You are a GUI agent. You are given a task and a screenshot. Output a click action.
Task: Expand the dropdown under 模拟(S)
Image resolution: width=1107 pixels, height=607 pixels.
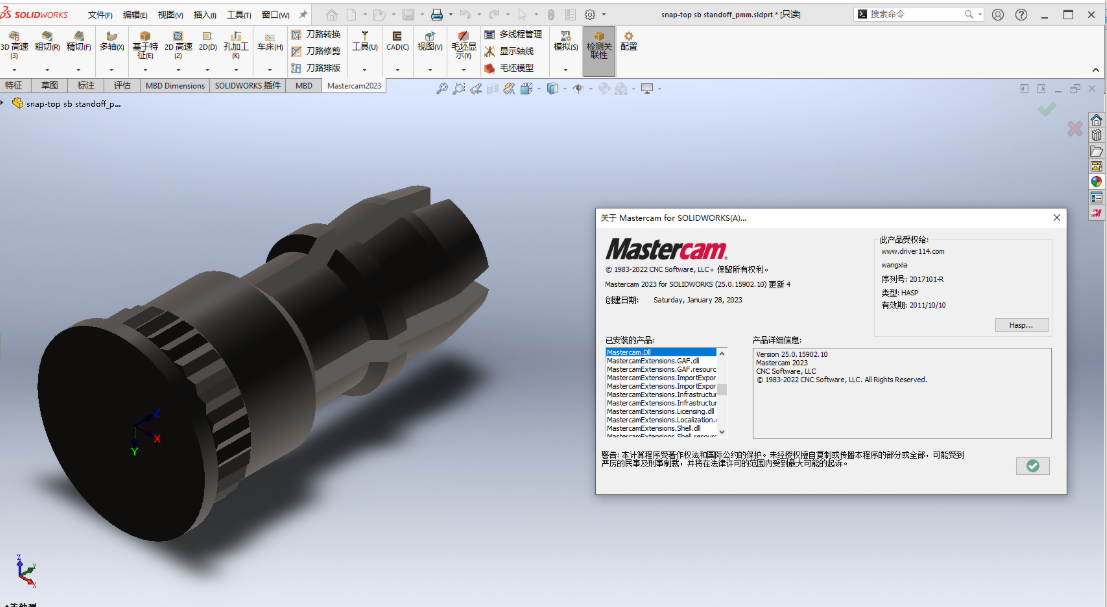566,70
